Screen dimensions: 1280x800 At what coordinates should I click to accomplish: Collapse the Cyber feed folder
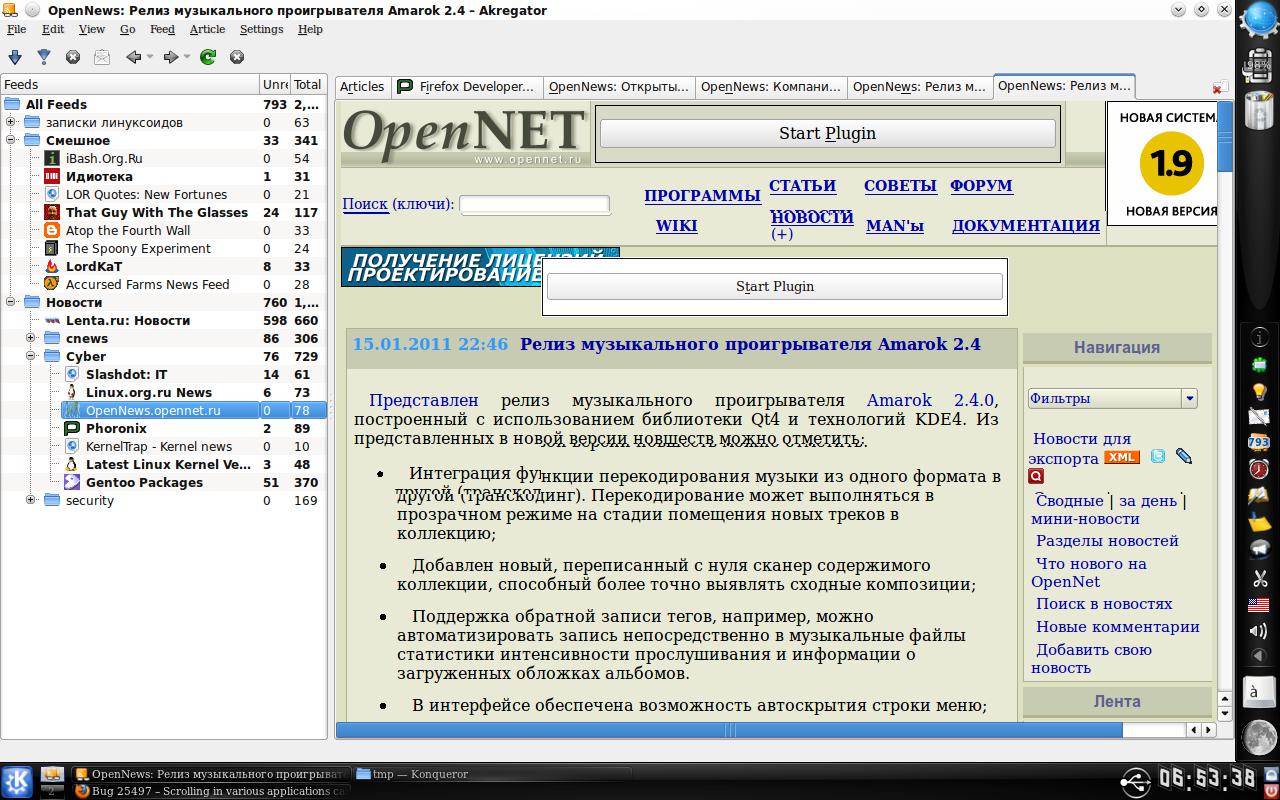31,356
